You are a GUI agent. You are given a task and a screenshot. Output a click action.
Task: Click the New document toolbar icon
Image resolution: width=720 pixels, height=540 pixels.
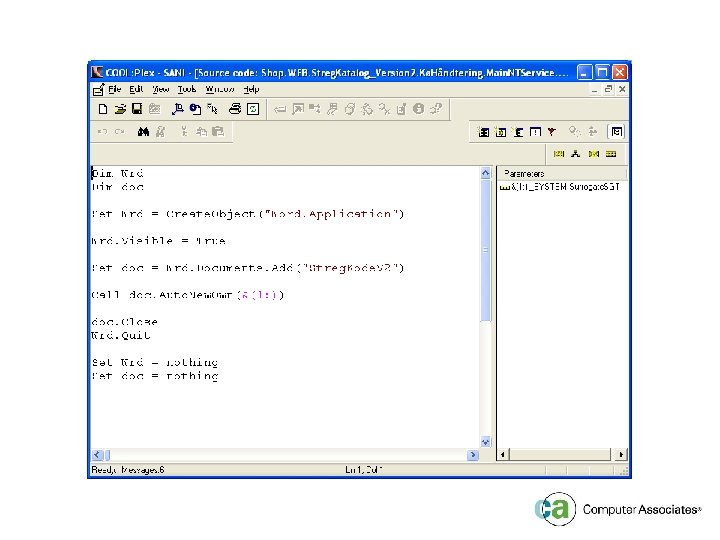coord(103,109)
